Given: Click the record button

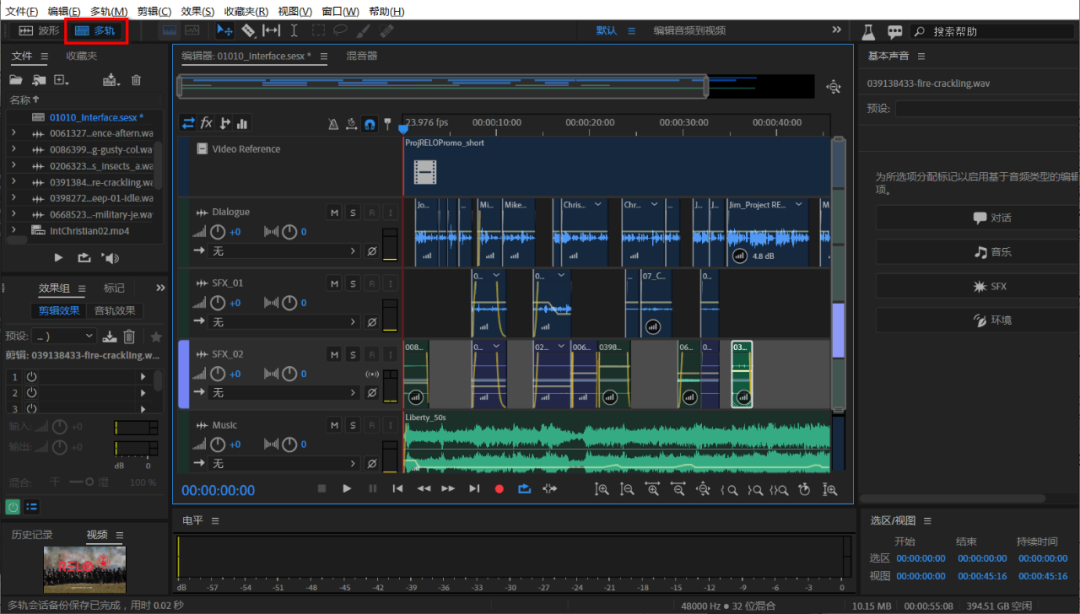Looking at the screenshot, I should point(499,489).
